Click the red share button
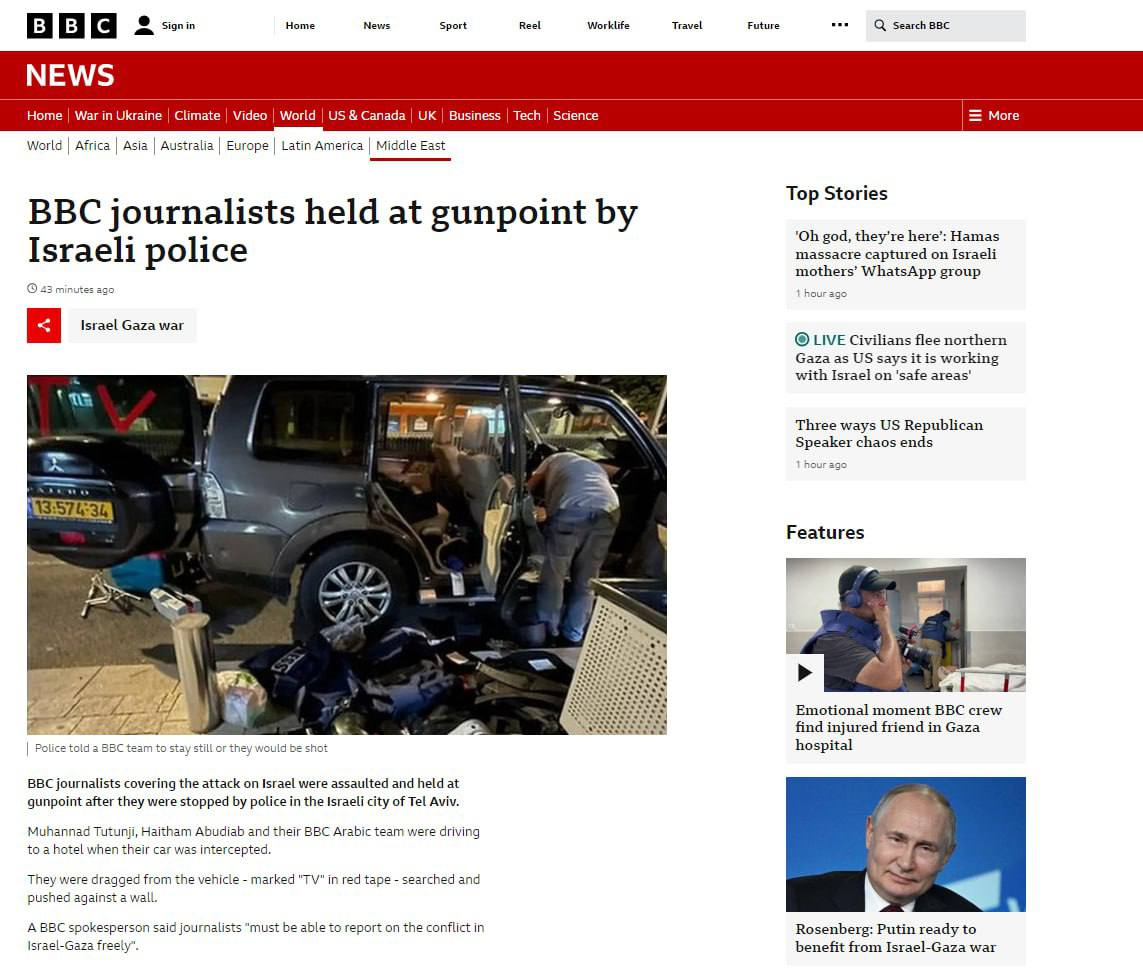 (x=44, y=325)
